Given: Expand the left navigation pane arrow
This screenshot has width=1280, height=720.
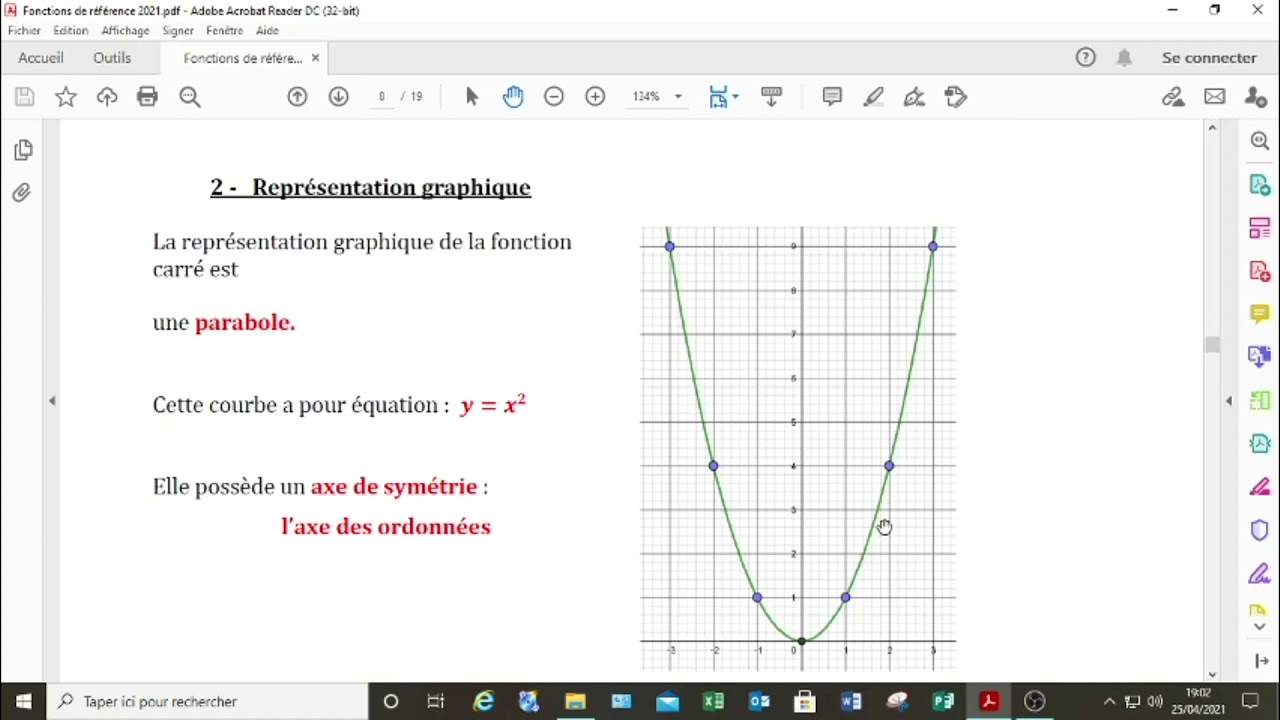Looking at the screenshot, I should click(52, 401).
